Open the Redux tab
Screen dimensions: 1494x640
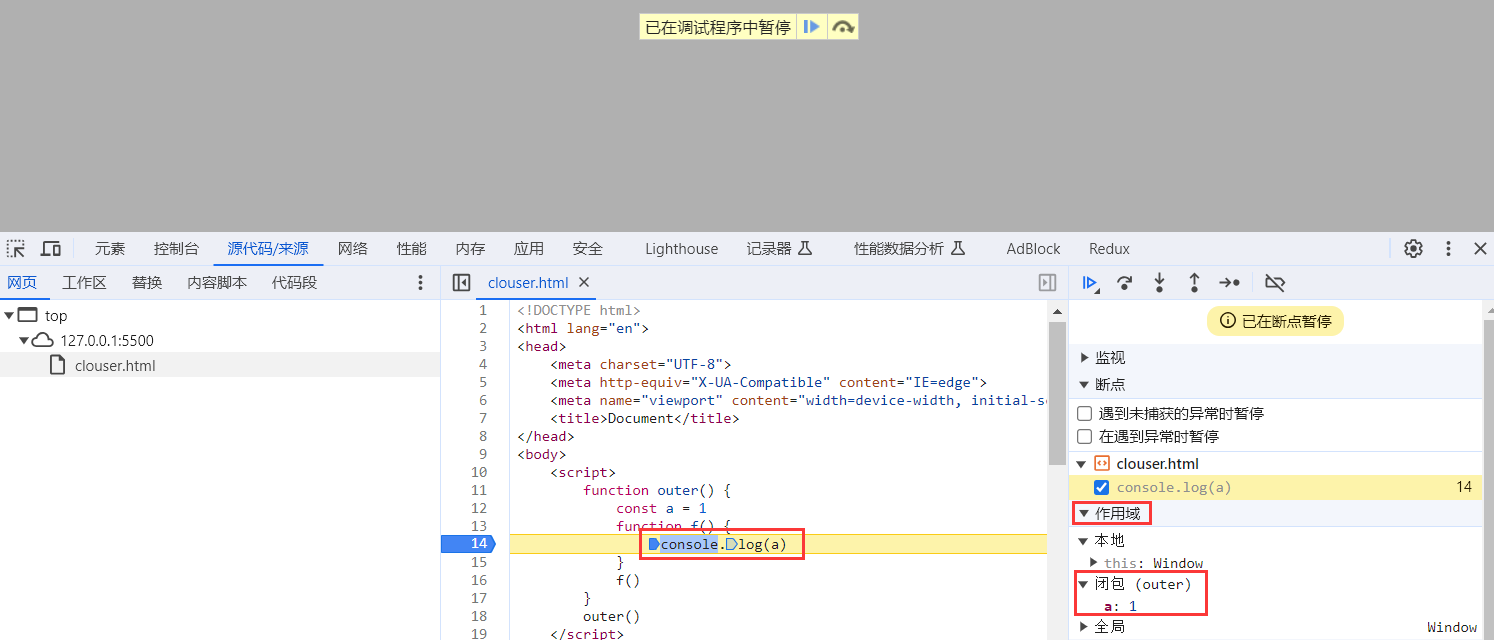pyautogui.click(x=1109, y=249)
